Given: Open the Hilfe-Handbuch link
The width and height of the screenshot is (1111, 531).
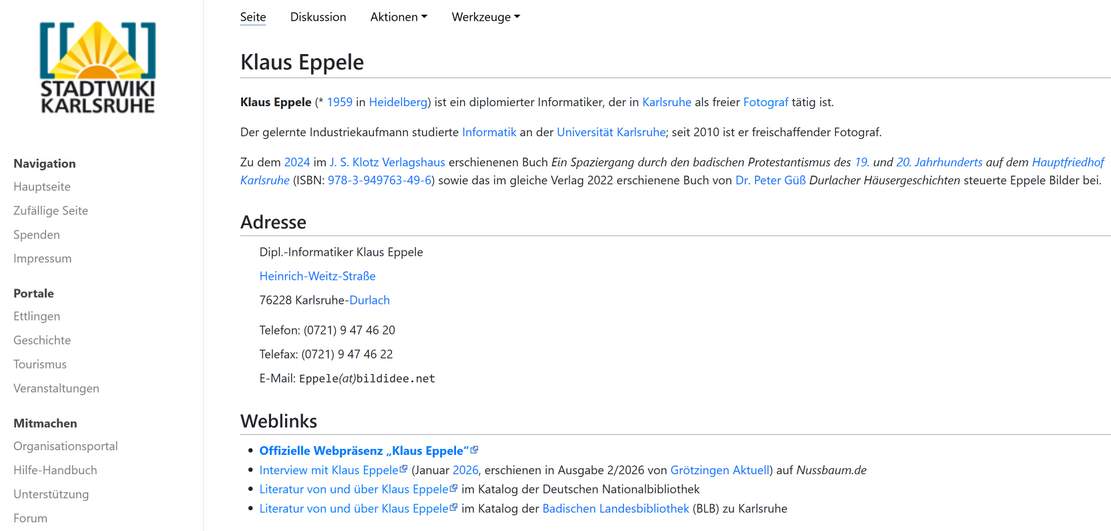Looking at the screenshot, I should [55, 471].
